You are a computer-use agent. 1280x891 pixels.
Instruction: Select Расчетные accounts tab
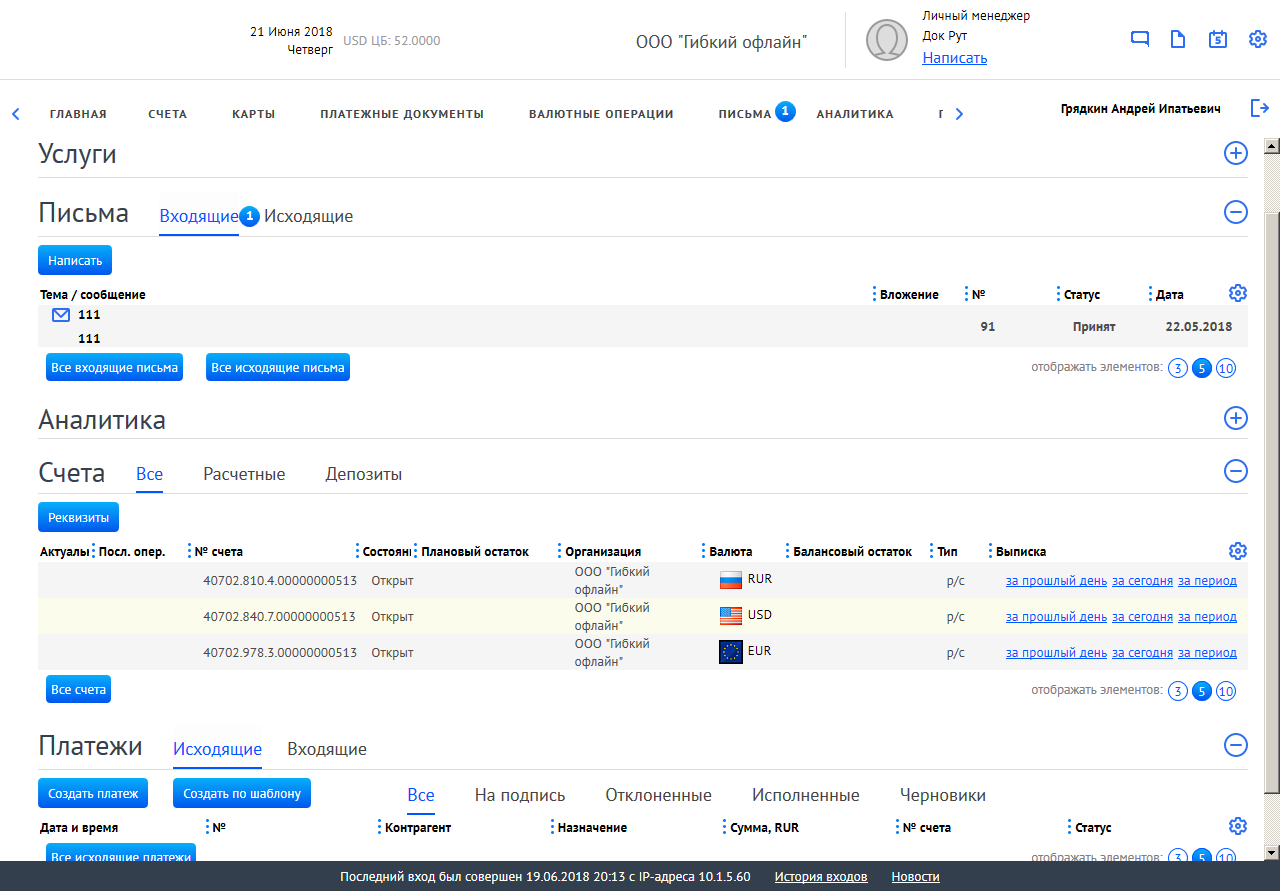point(244,474)
